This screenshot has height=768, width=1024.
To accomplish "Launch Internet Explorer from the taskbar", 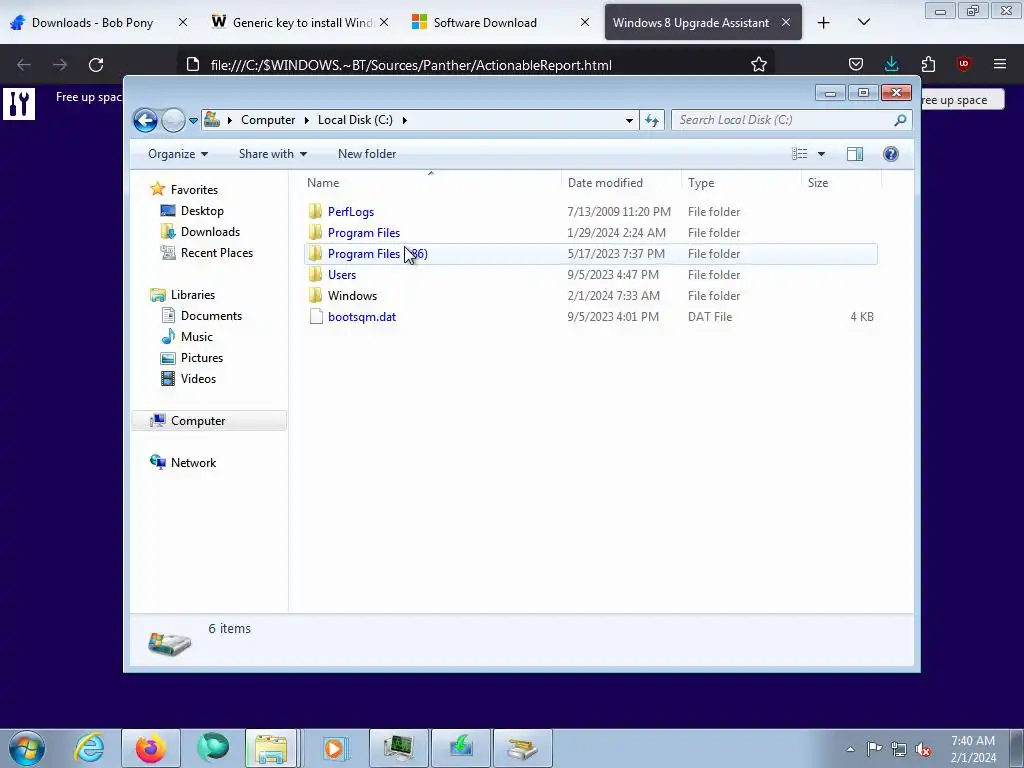I will pyautogui.click(x=89, y=748).
